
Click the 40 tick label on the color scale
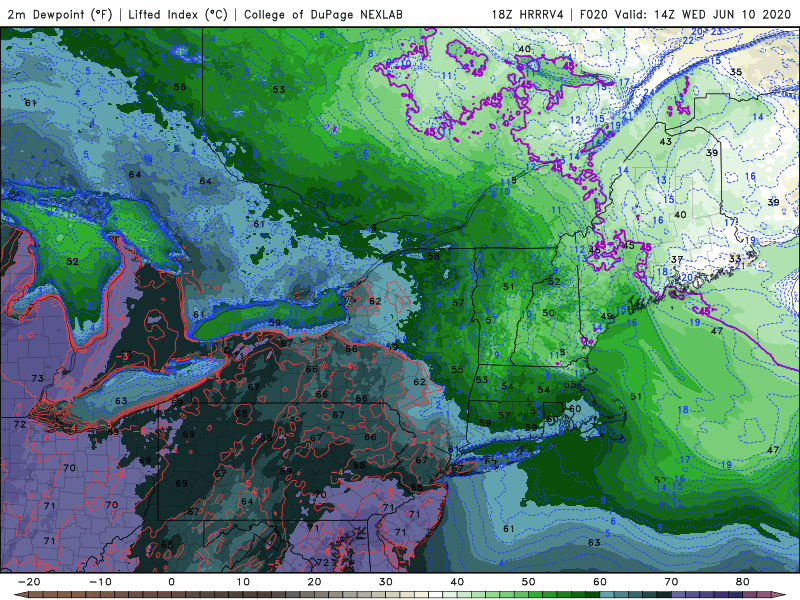pyautogui.click(x=457, y=582)
